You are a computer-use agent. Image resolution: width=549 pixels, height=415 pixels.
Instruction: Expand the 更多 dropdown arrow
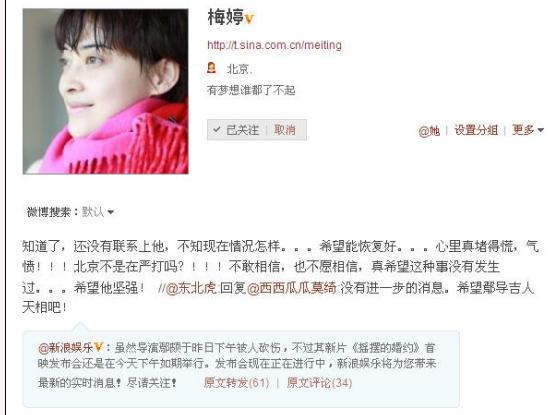[x=540, y=130]
